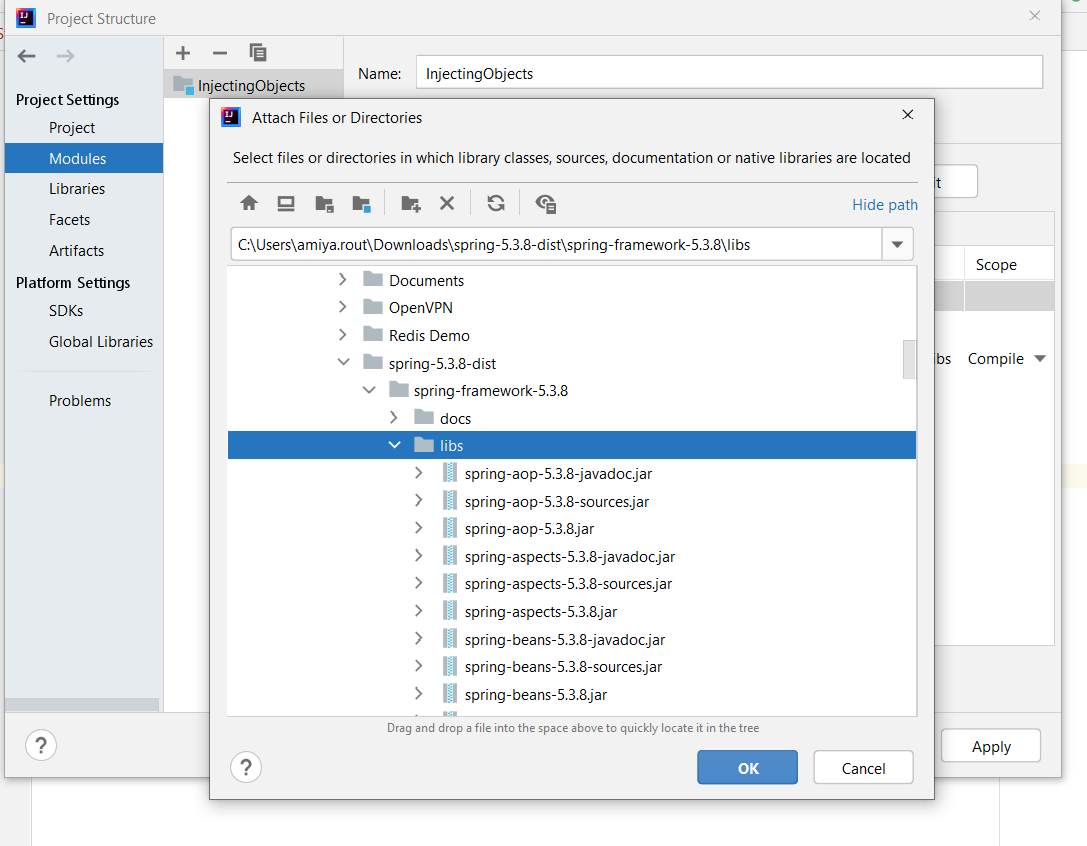Click the Apply button
Screen dimensions: 1087x846
coord(991,746)
